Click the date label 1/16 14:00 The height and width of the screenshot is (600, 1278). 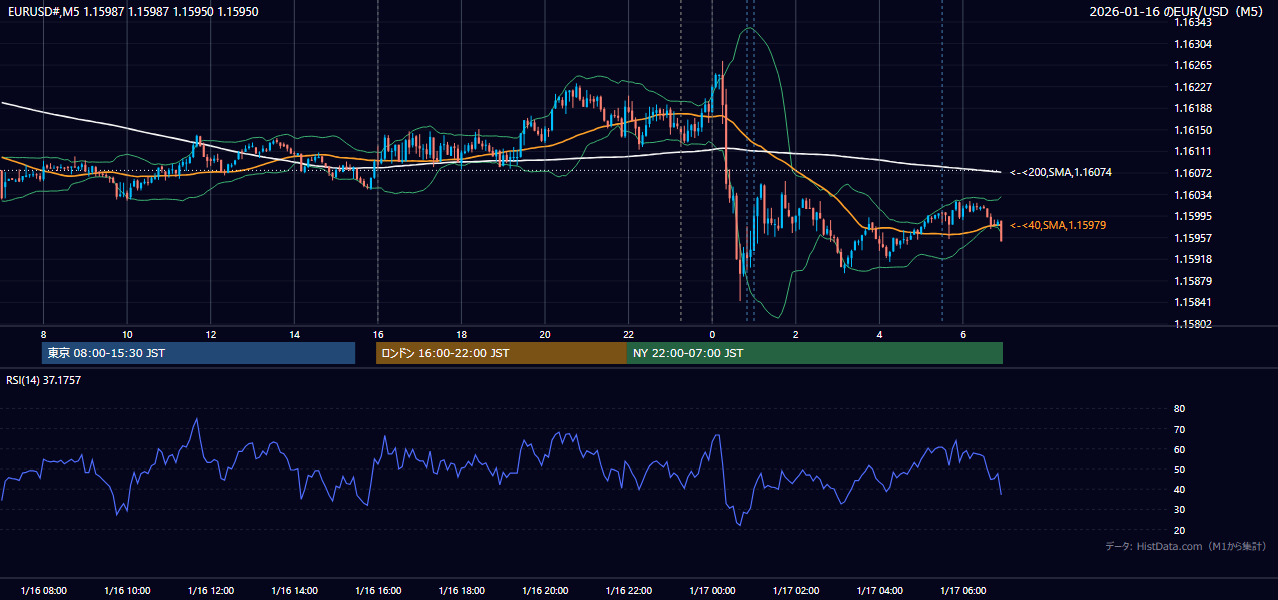point(294,591)
